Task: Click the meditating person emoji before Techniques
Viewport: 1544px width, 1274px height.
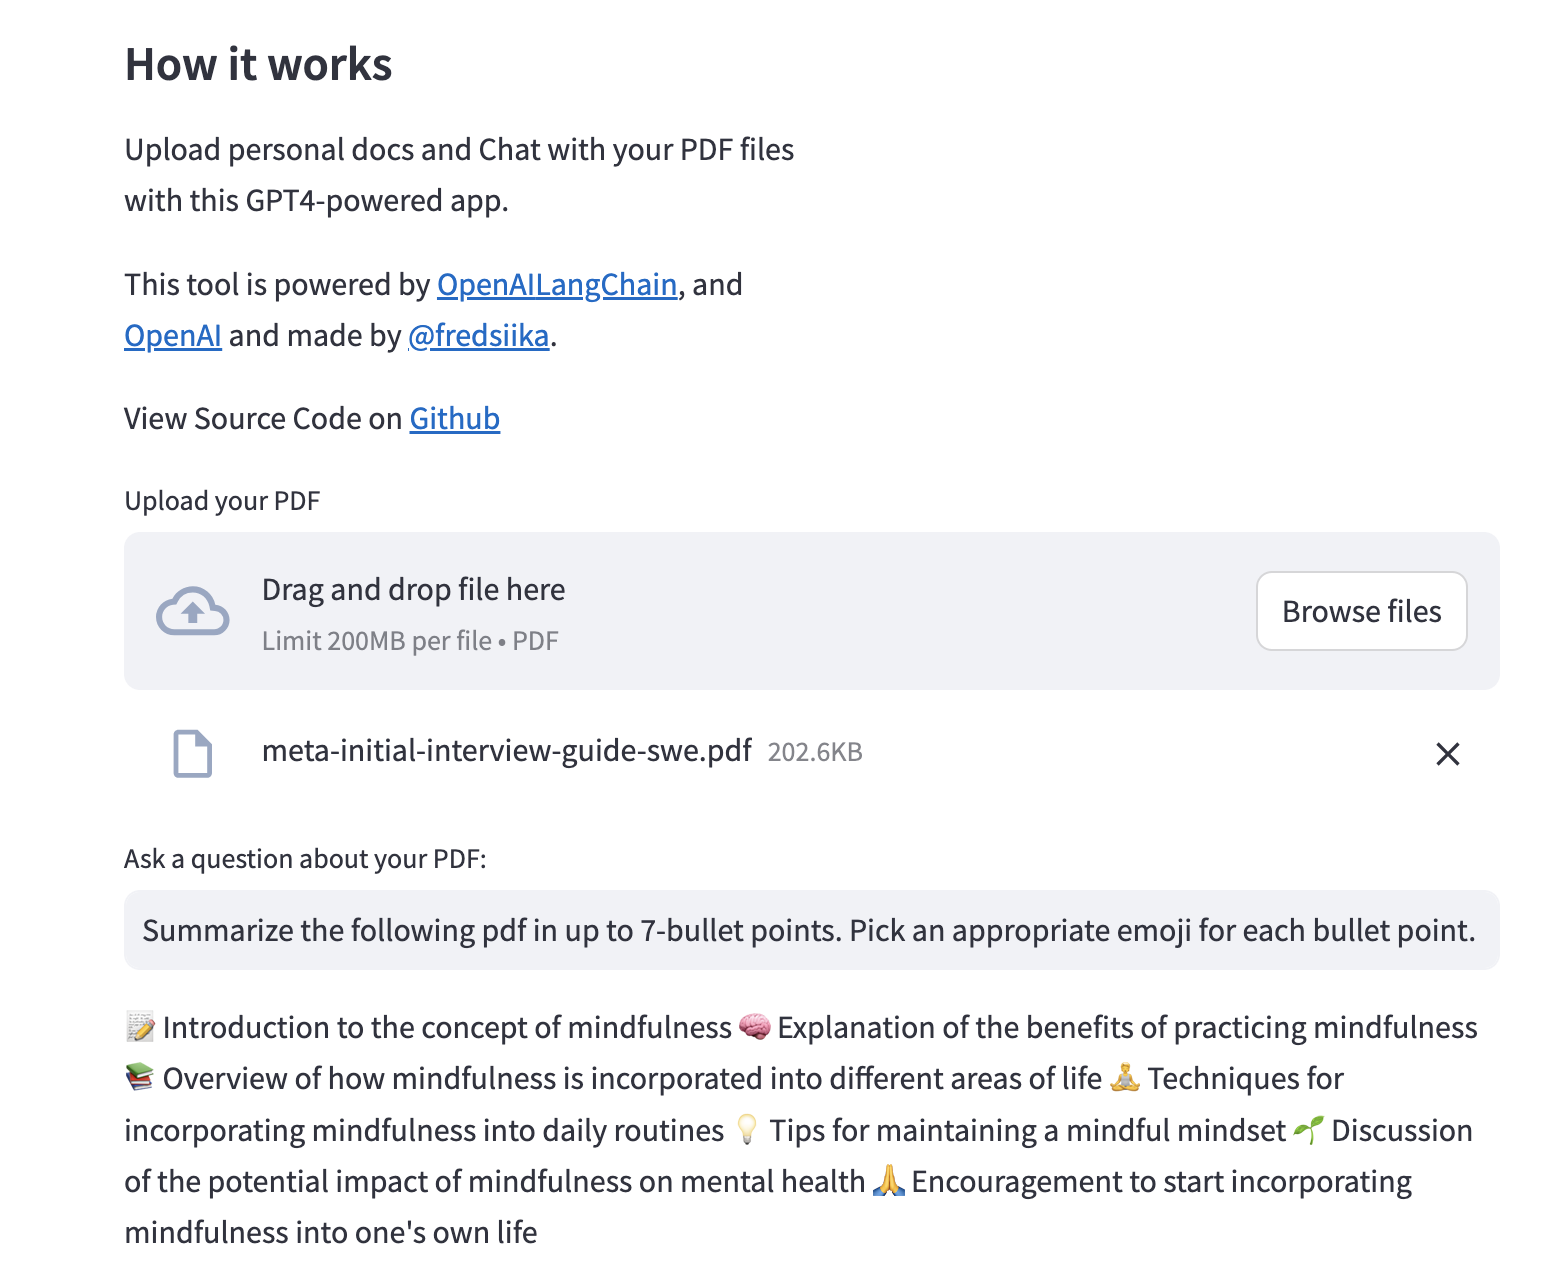Action: (1125, 1078)
